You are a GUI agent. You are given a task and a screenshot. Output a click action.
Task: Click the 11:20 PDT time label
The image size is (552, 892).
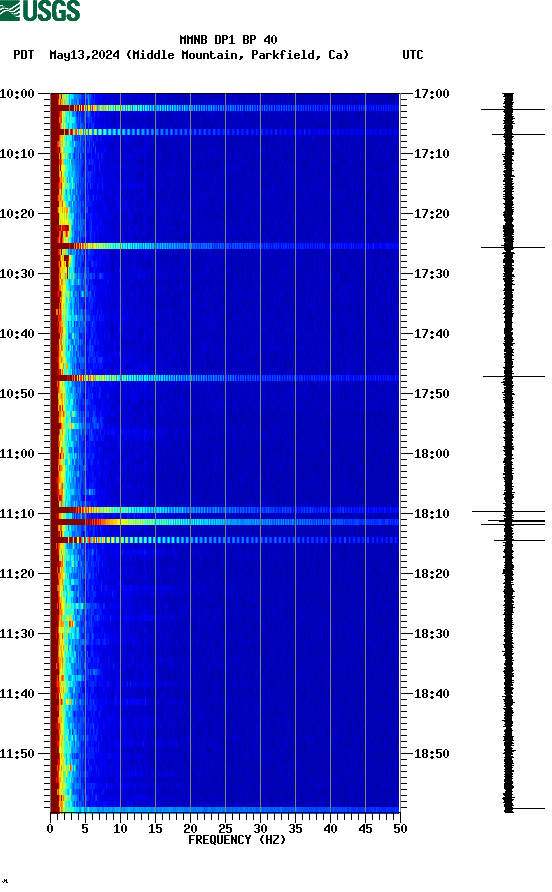17,574
